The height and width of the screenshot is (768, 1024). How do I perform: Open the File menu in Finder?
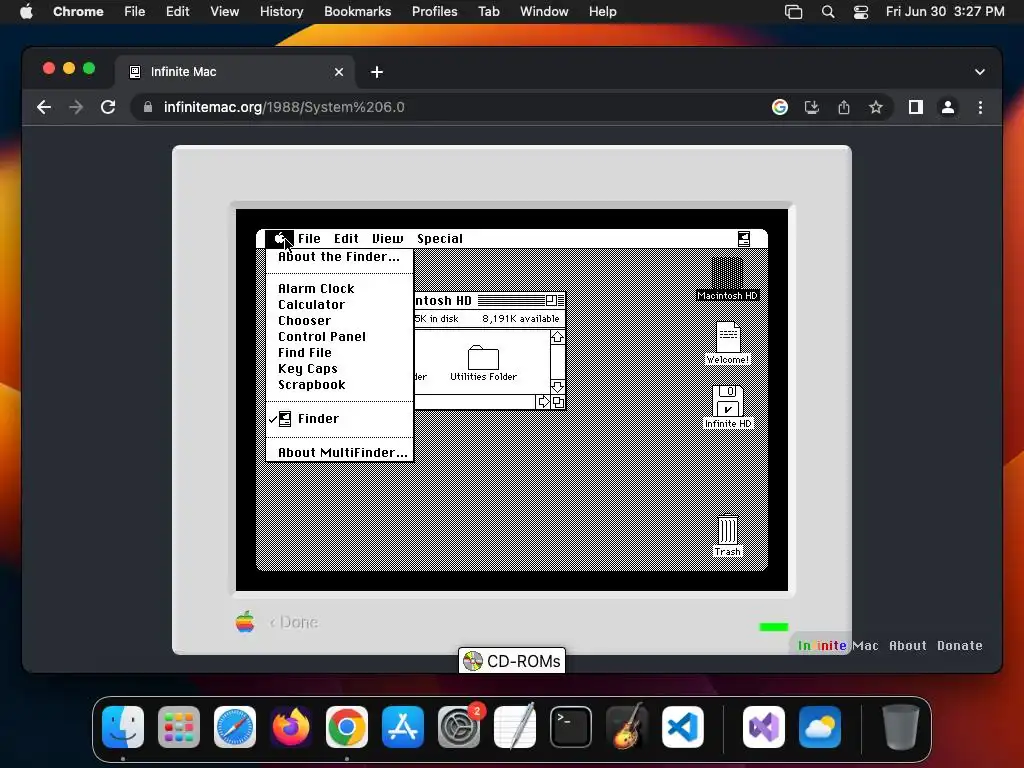(x=309, y=239)
